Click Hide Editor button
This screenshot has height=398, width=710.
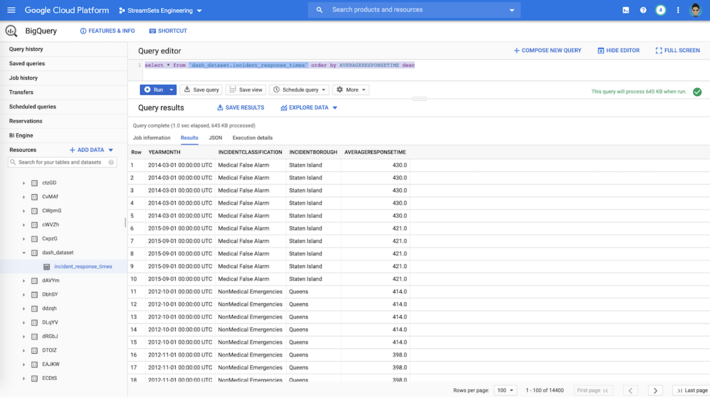(x=619, y=50)
